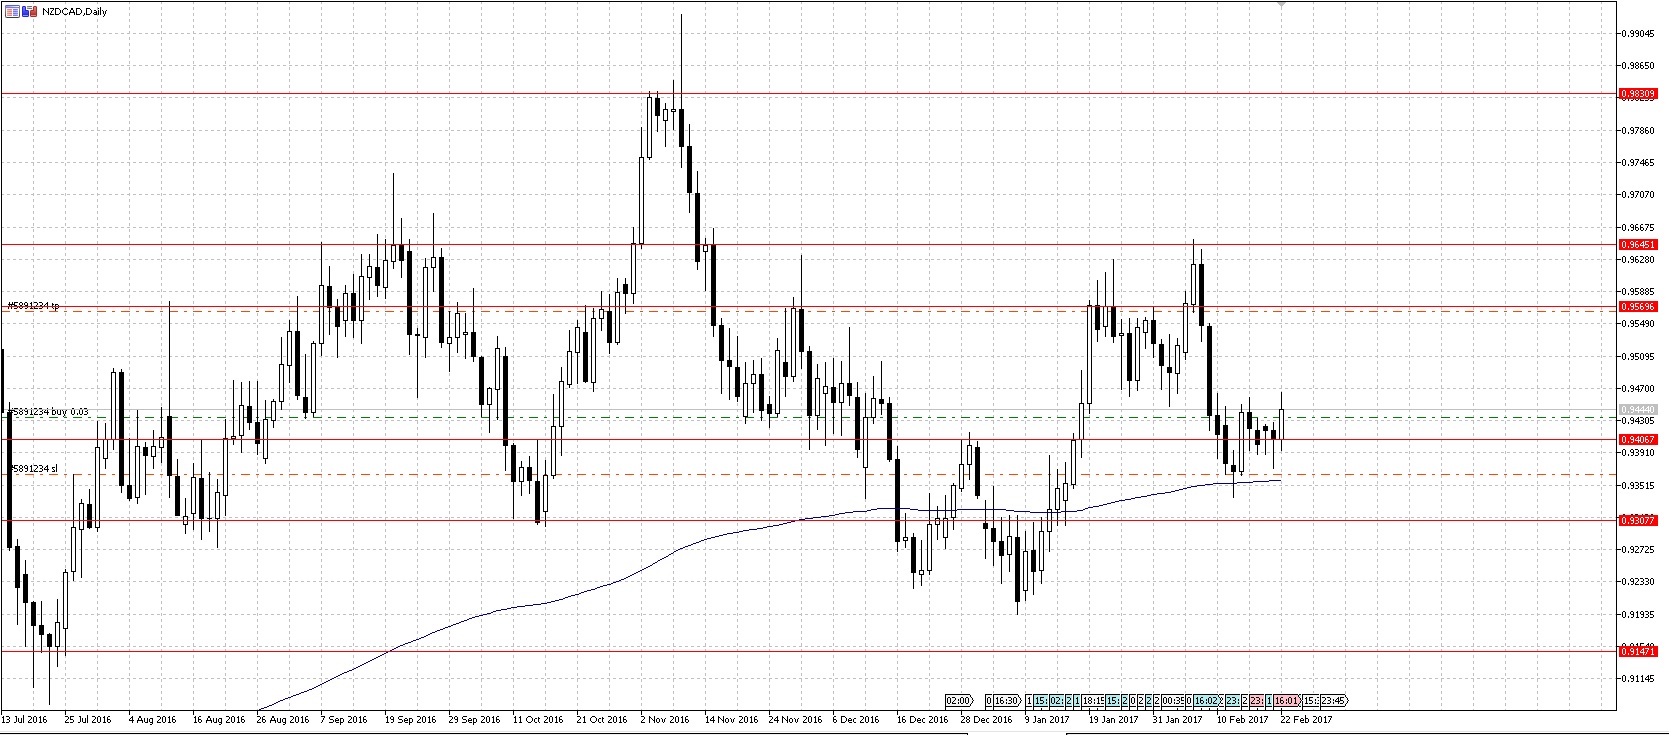Click the chart shift triangle marker at top
The image size is (1669, 735).
click(1281, 4)
